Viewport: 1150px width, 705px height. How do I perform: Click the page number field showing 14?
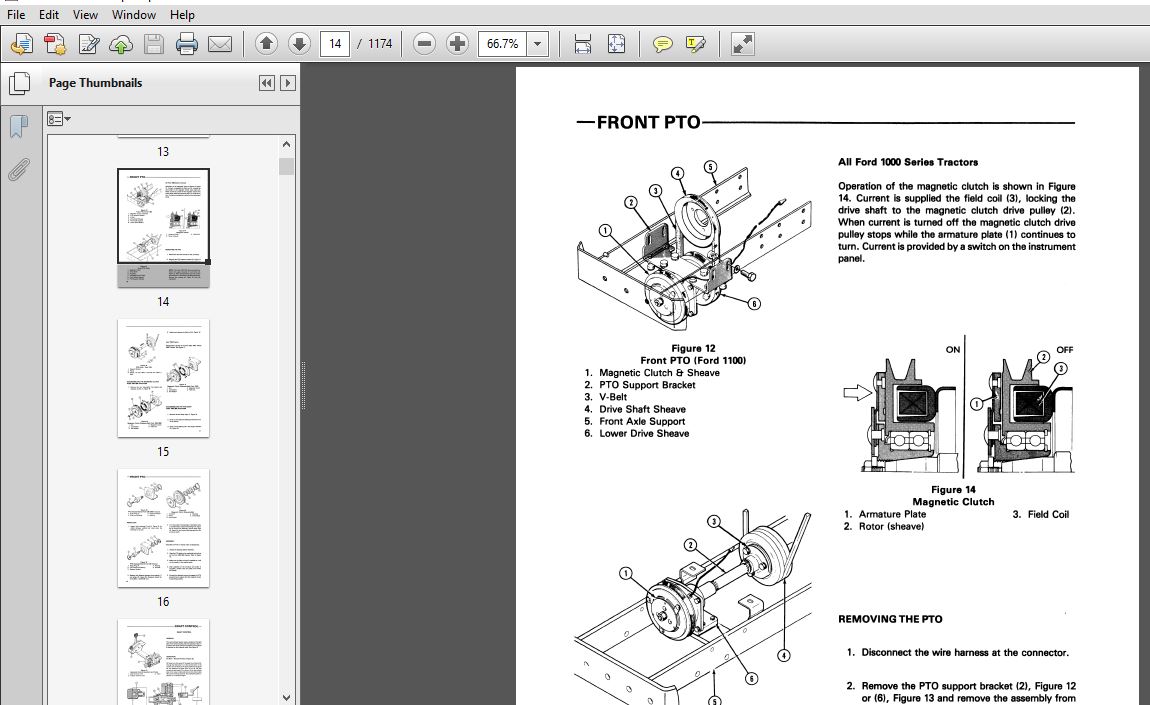(x=334, y=44)
